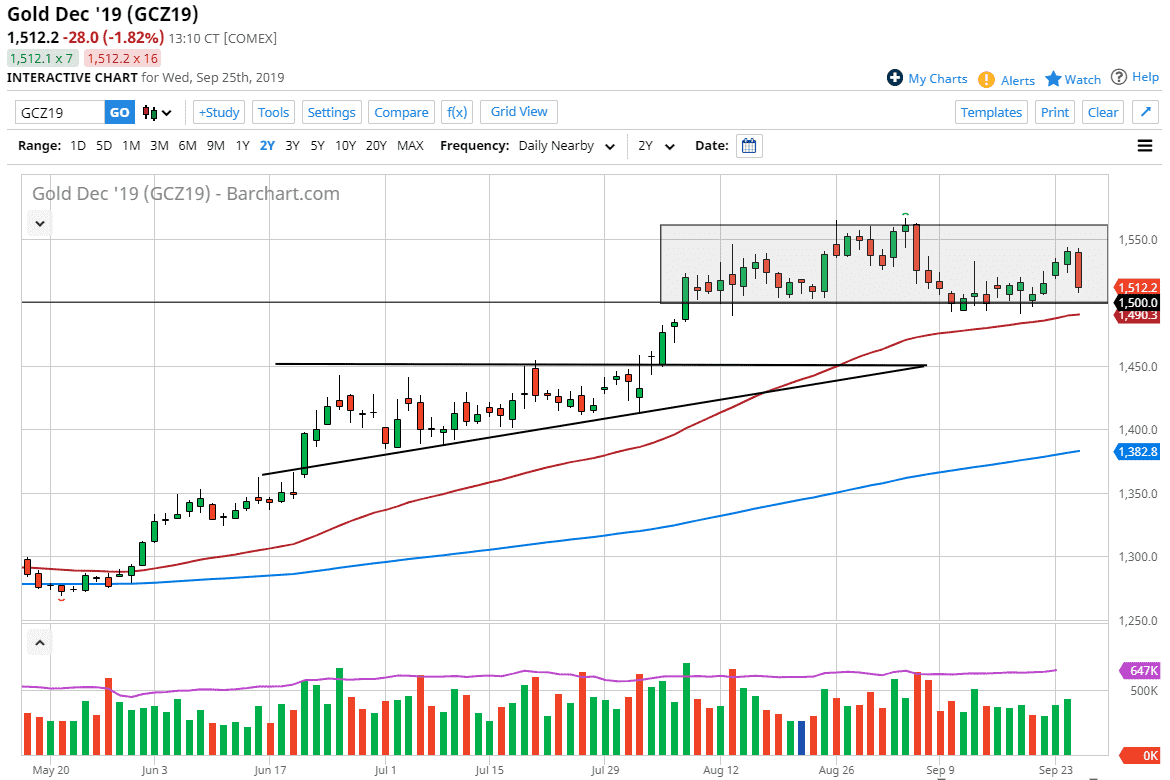Open Alerts via the exclamation icon
Viewport: 1170px width, 780px height.
coord(986,80)
